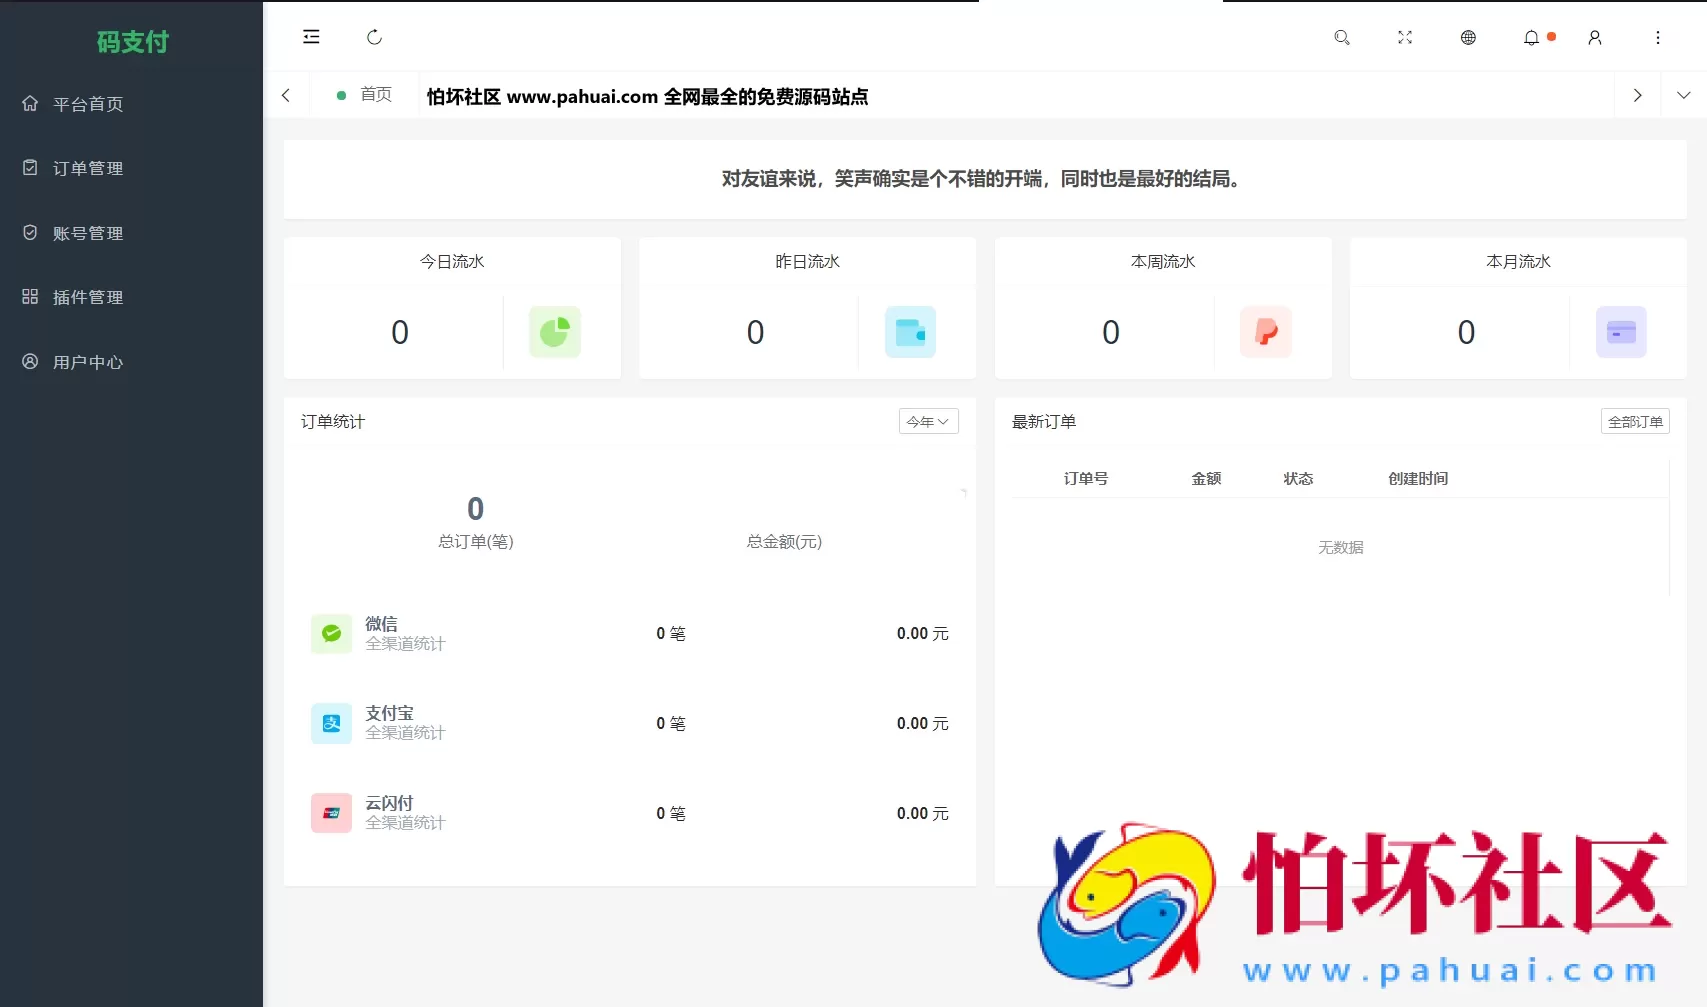Click the Alipay channel icon
Screen dimensions: 1707x1007
pyautogui.click(x=331, y=723)
